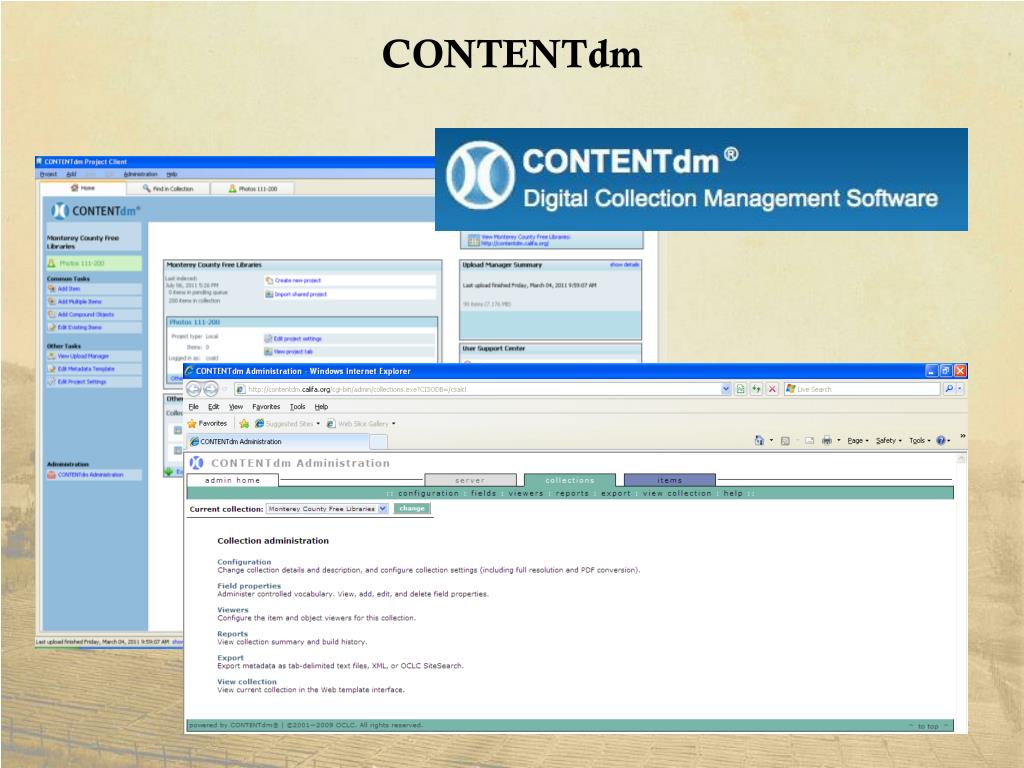Switch to the collections tab

(x=569, y=481)
